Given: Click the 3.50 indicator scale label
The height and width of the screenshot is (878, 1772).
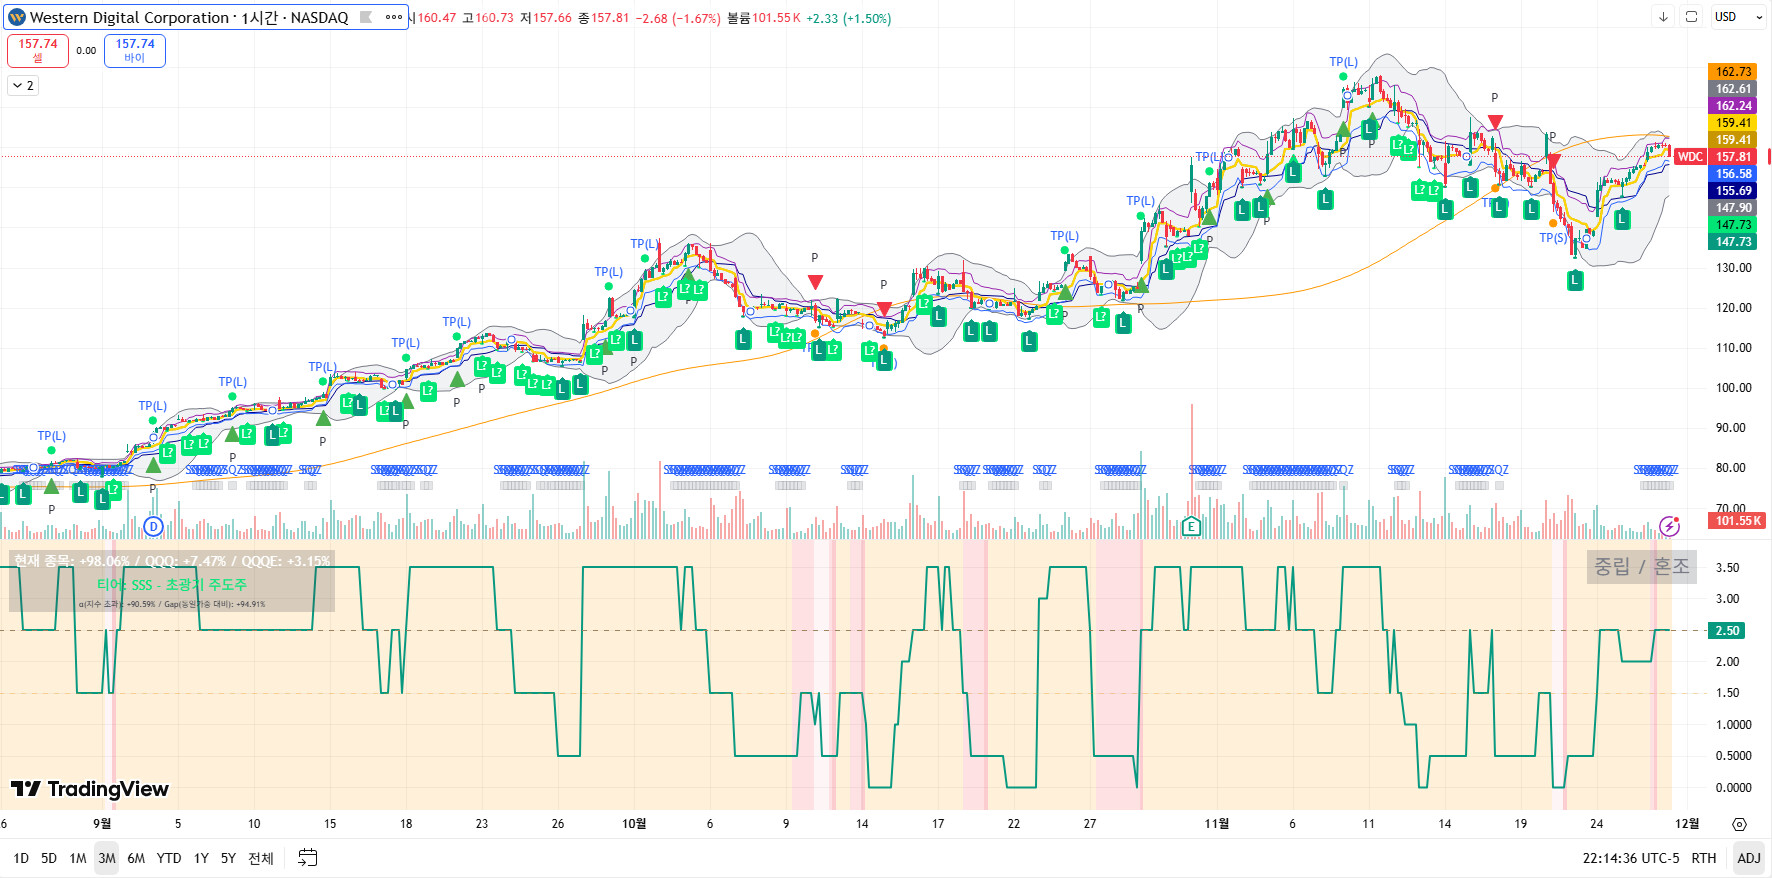Looking at the screenshot, I should coord(1727,568).
